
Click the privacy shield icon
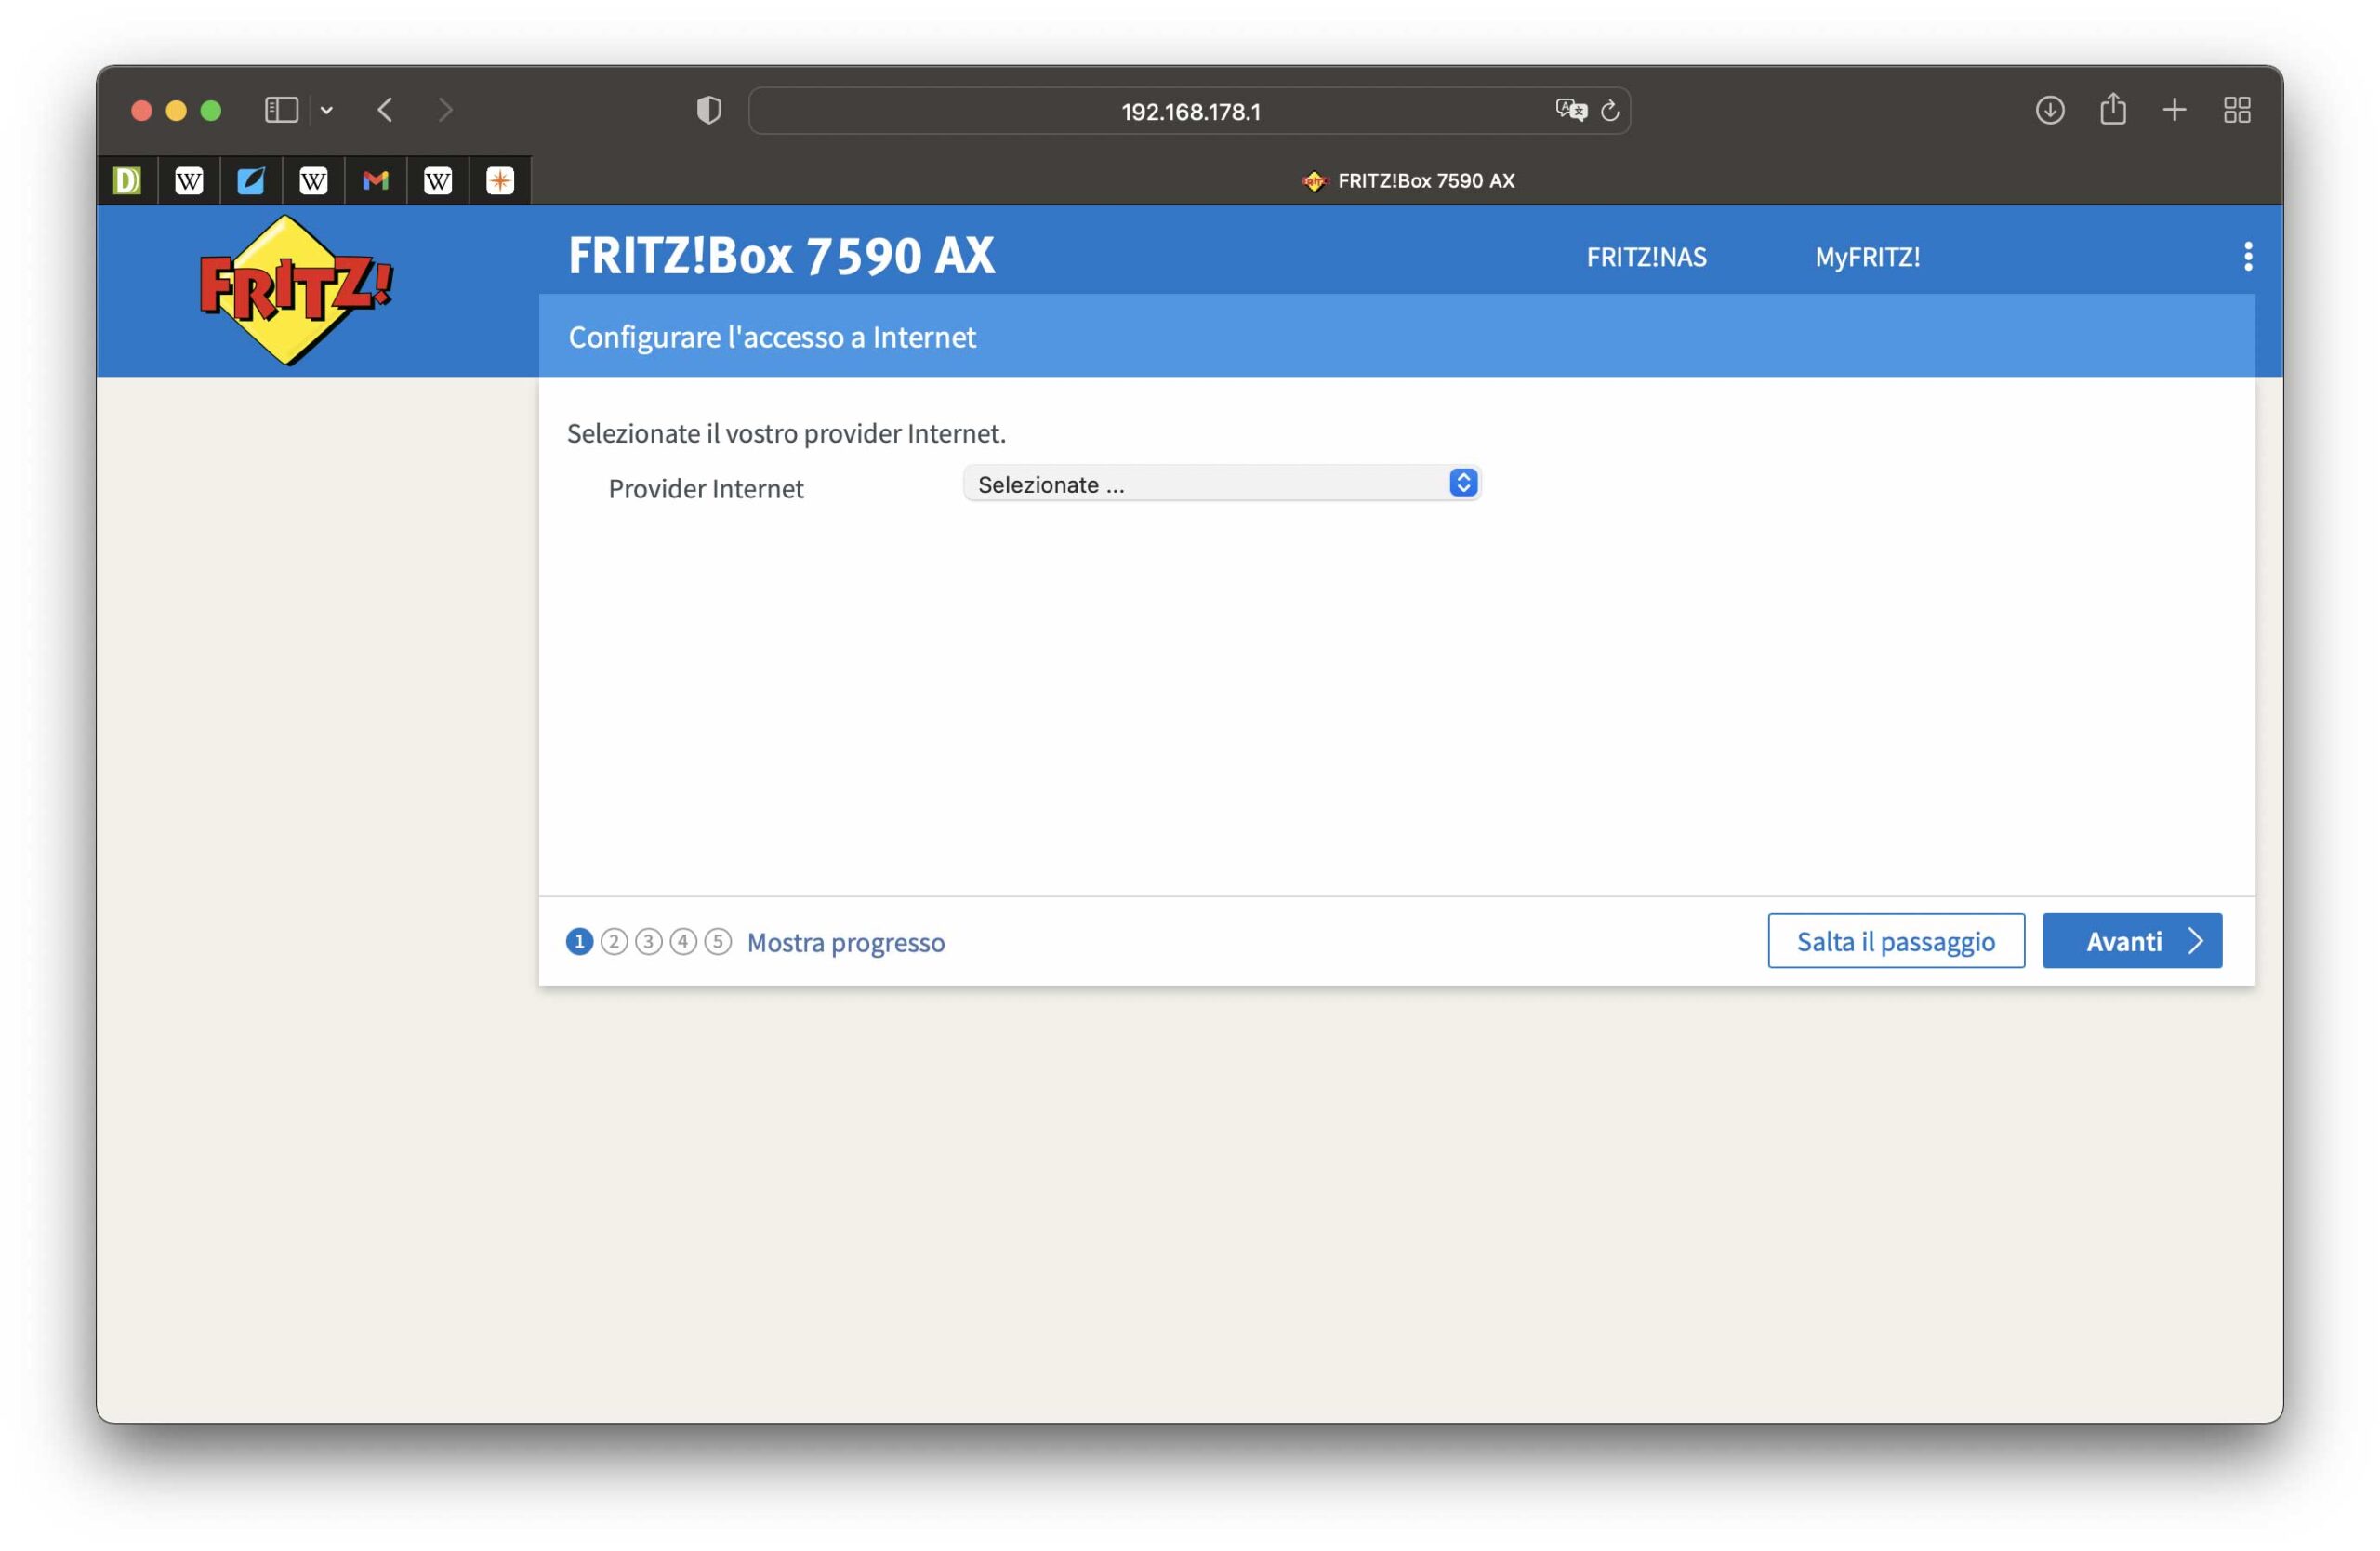(x=708, y=110)
